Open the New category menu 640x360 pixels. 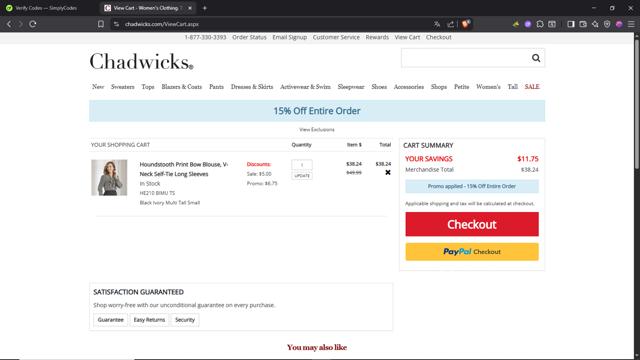coord(98,87)
